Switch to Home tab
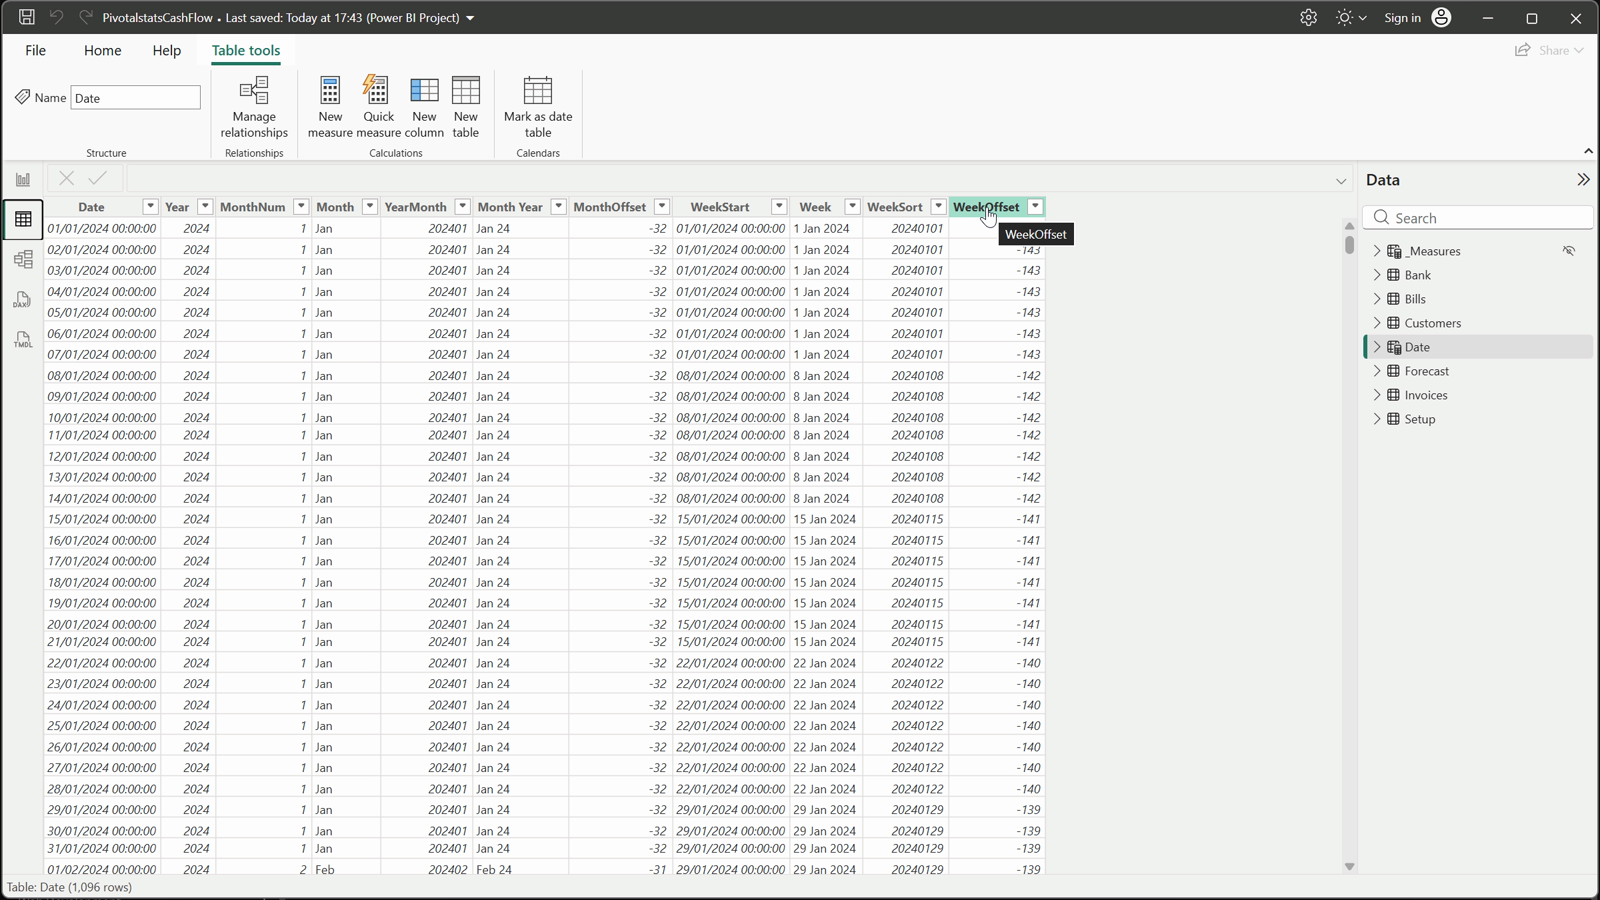The width and height of the screenshot is (1600, 900). point(102,50)
